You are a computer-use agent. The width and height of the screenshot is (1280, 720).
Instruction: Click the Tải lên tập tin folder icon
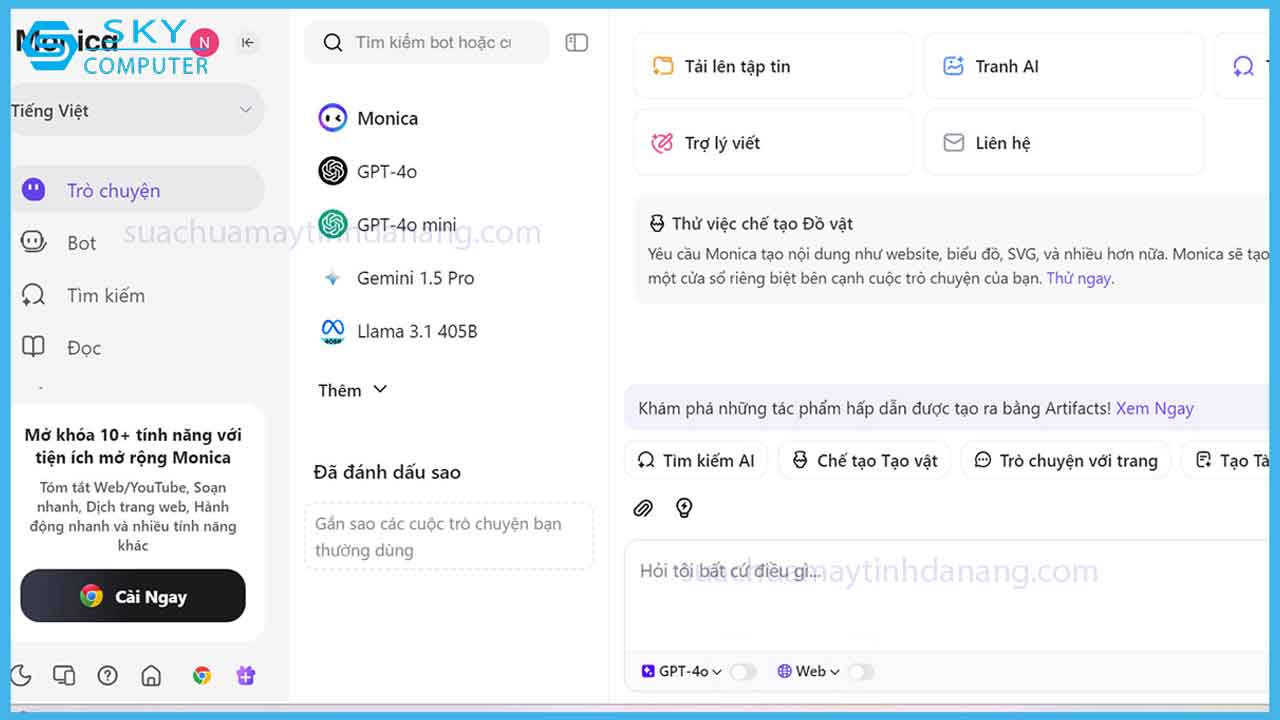point(662,66)
